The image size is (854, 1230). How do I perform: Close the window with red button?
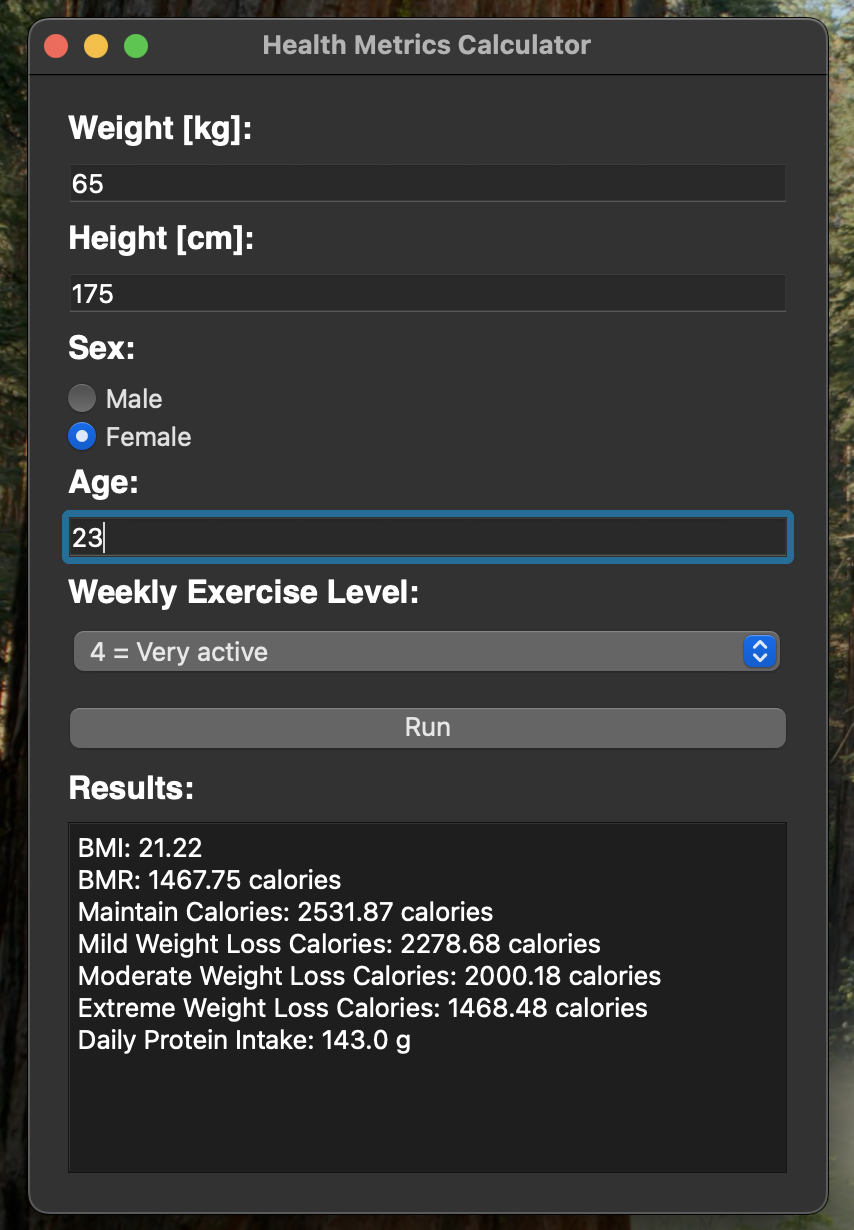[56, 46]
